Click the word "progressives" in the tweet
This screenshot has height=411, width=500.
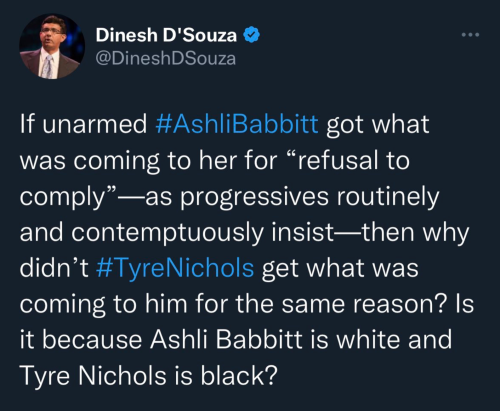click(255, 198)
